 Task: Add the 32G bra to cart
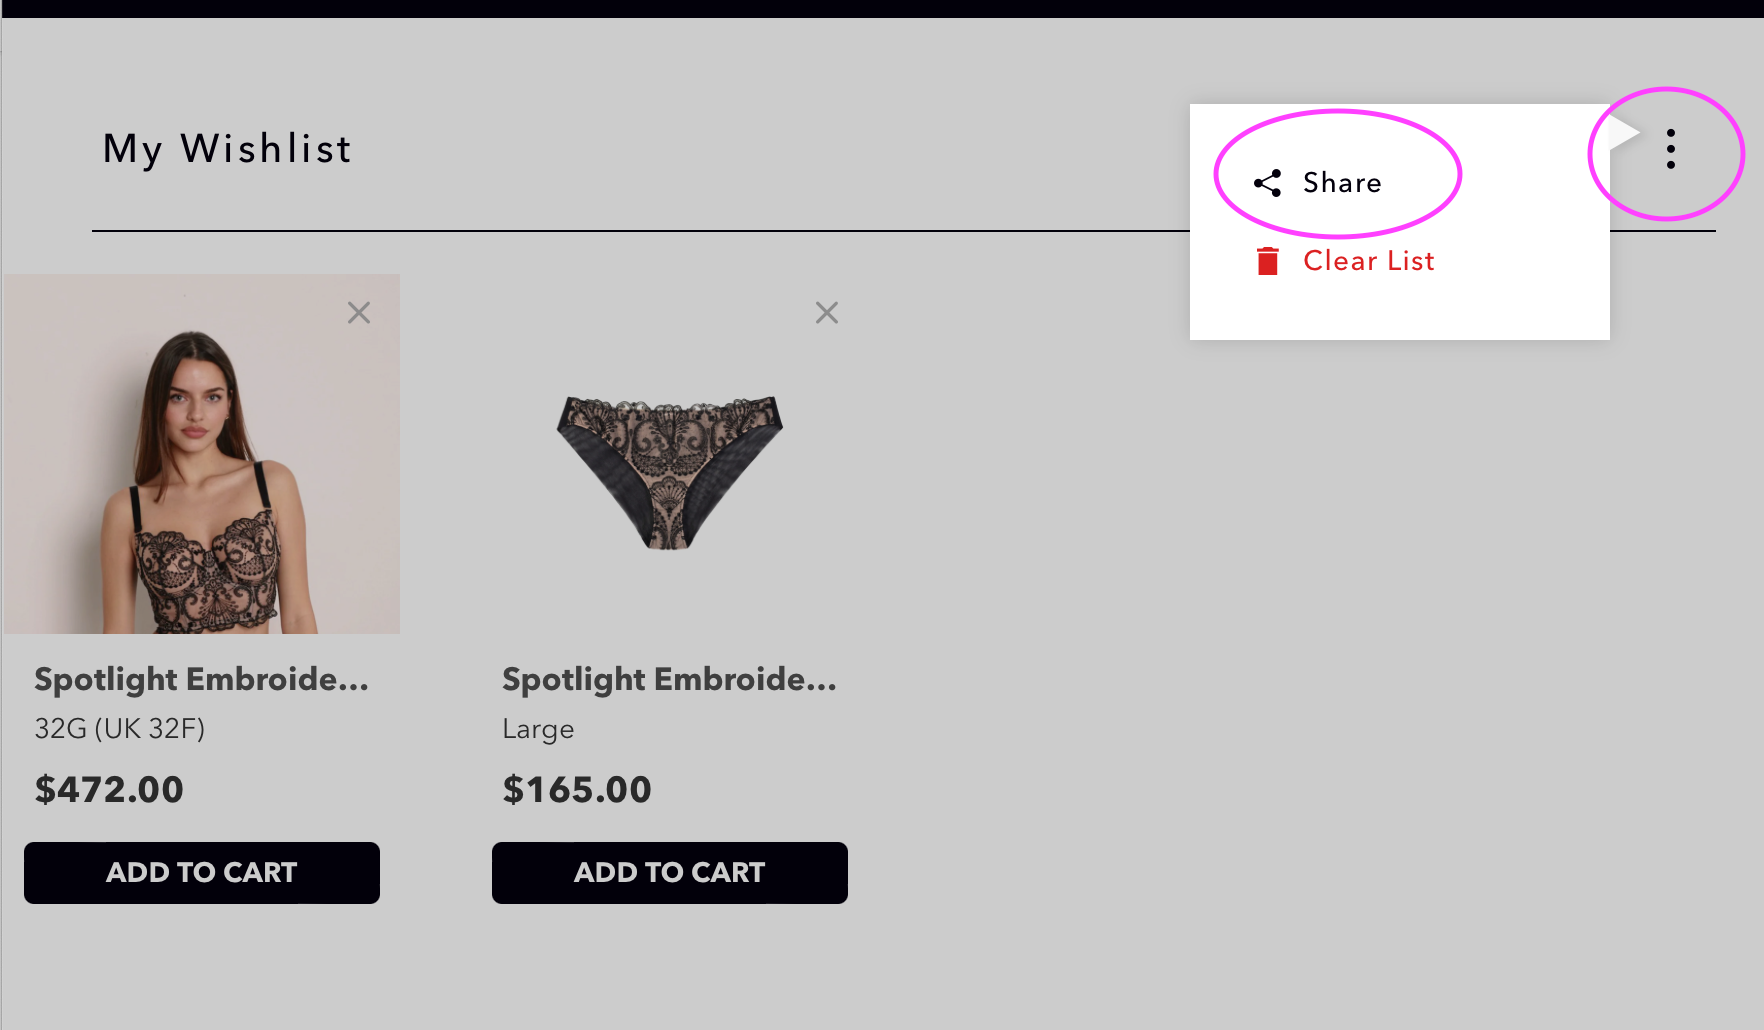pos(202,872)
